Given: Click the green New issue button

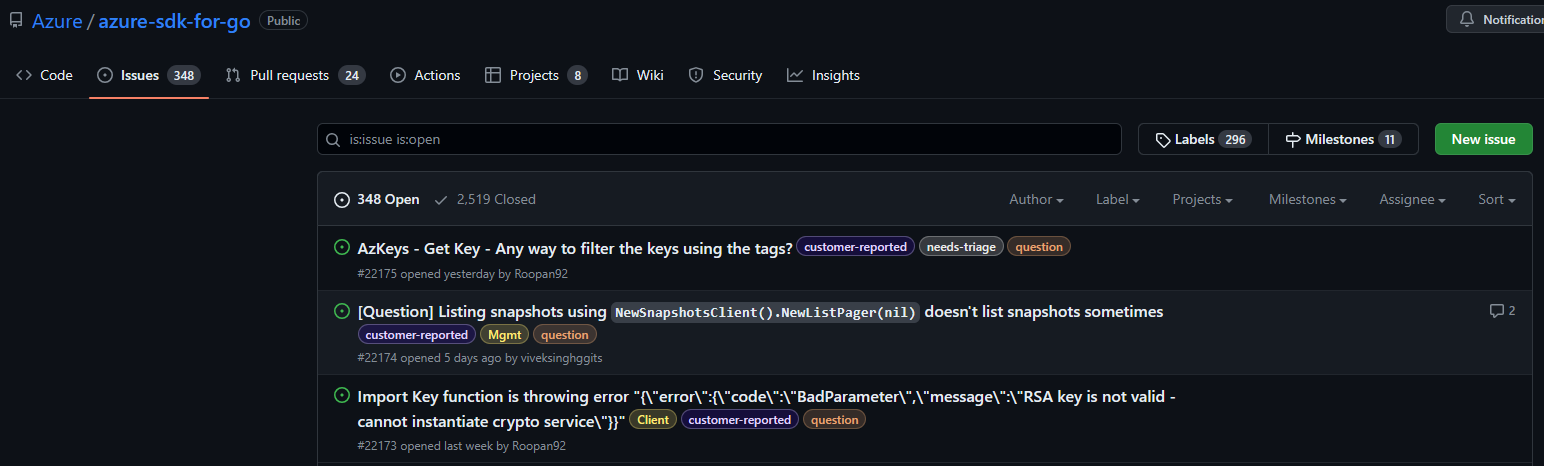Looking at the screenshot, I should [1483, 139].
